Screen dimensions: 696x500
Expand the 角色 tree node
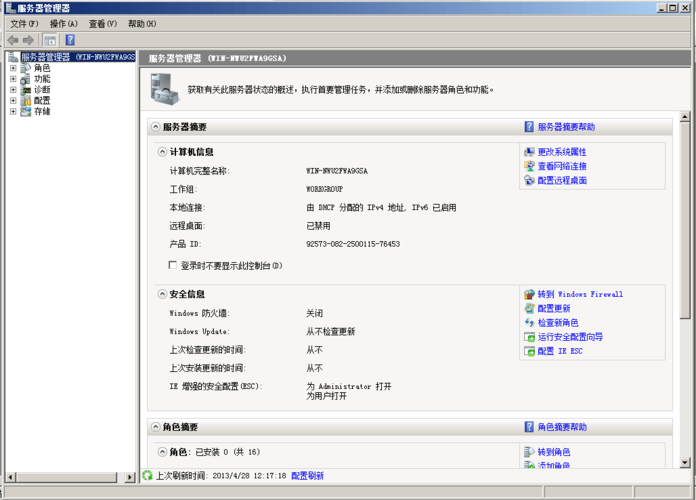(x=13, y=68)
